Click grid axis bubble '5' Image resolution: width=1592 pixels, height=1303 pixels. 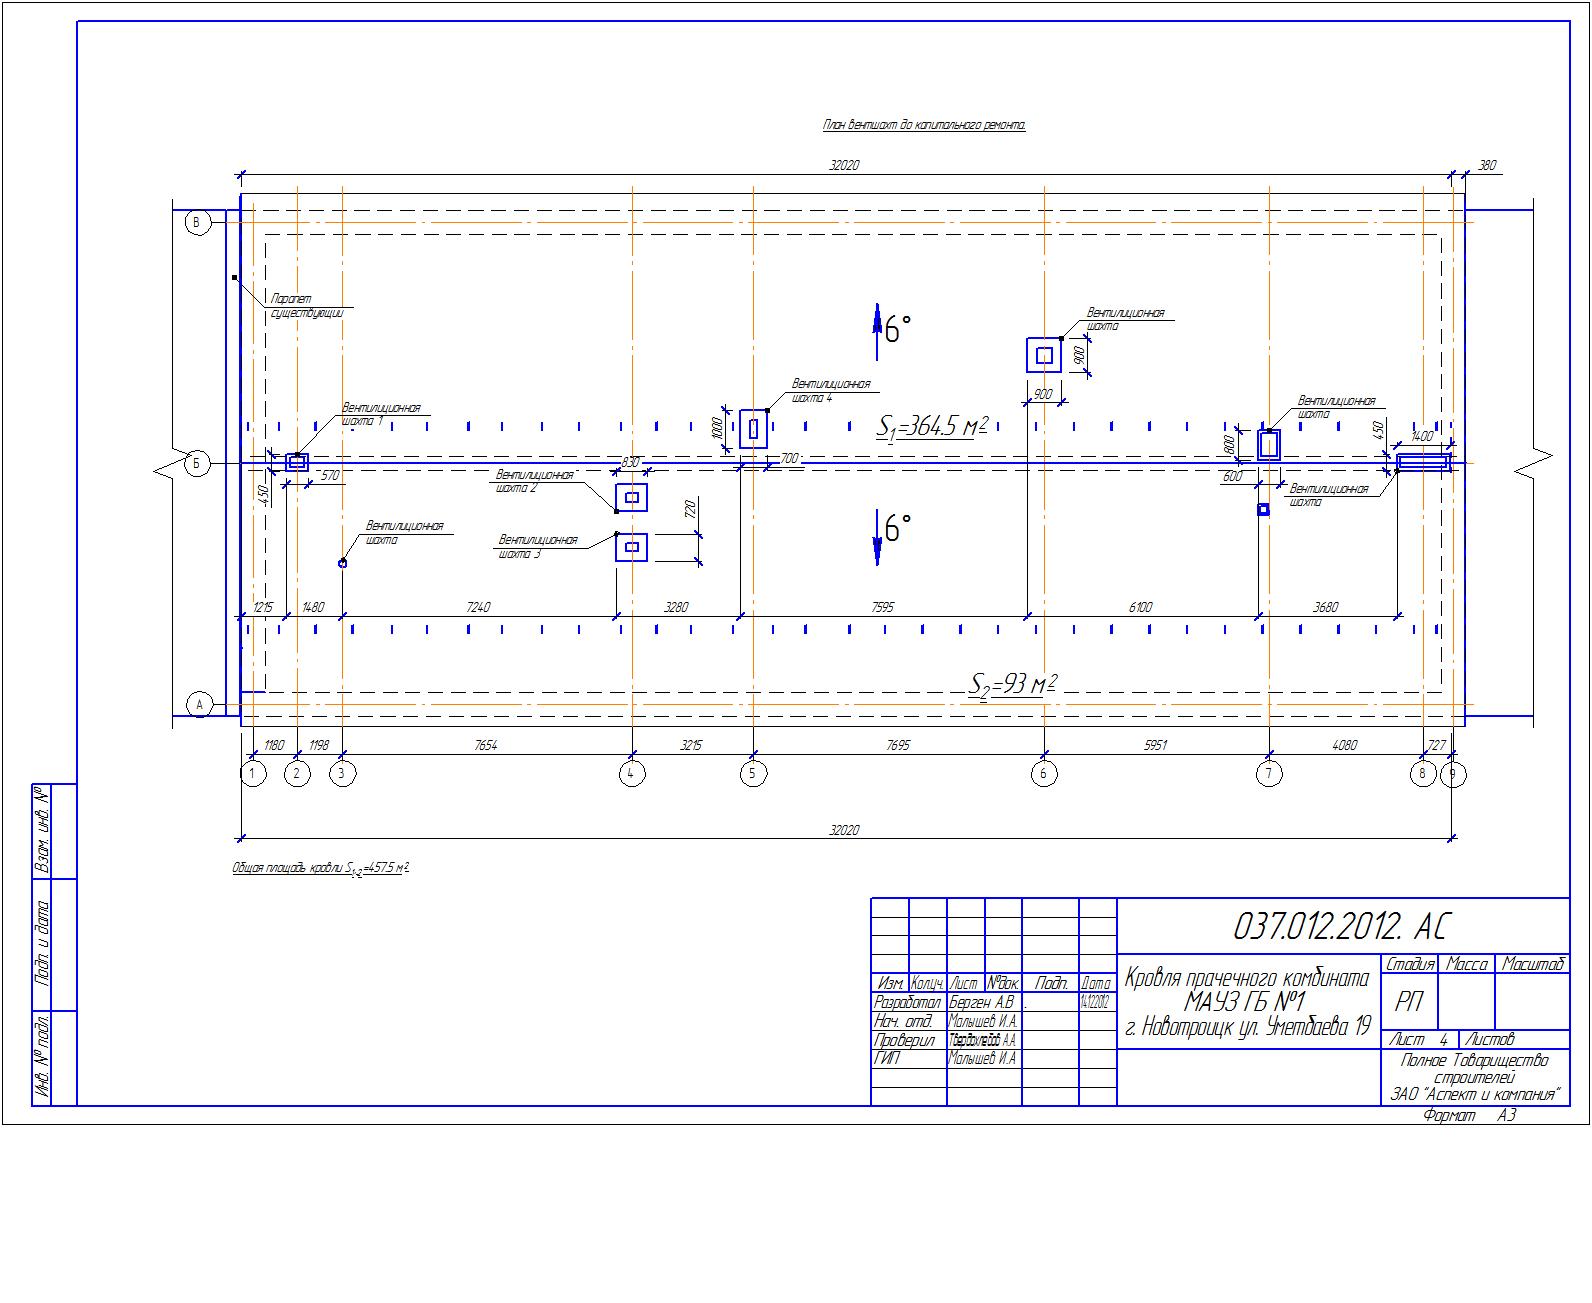[x=753, y=774]
